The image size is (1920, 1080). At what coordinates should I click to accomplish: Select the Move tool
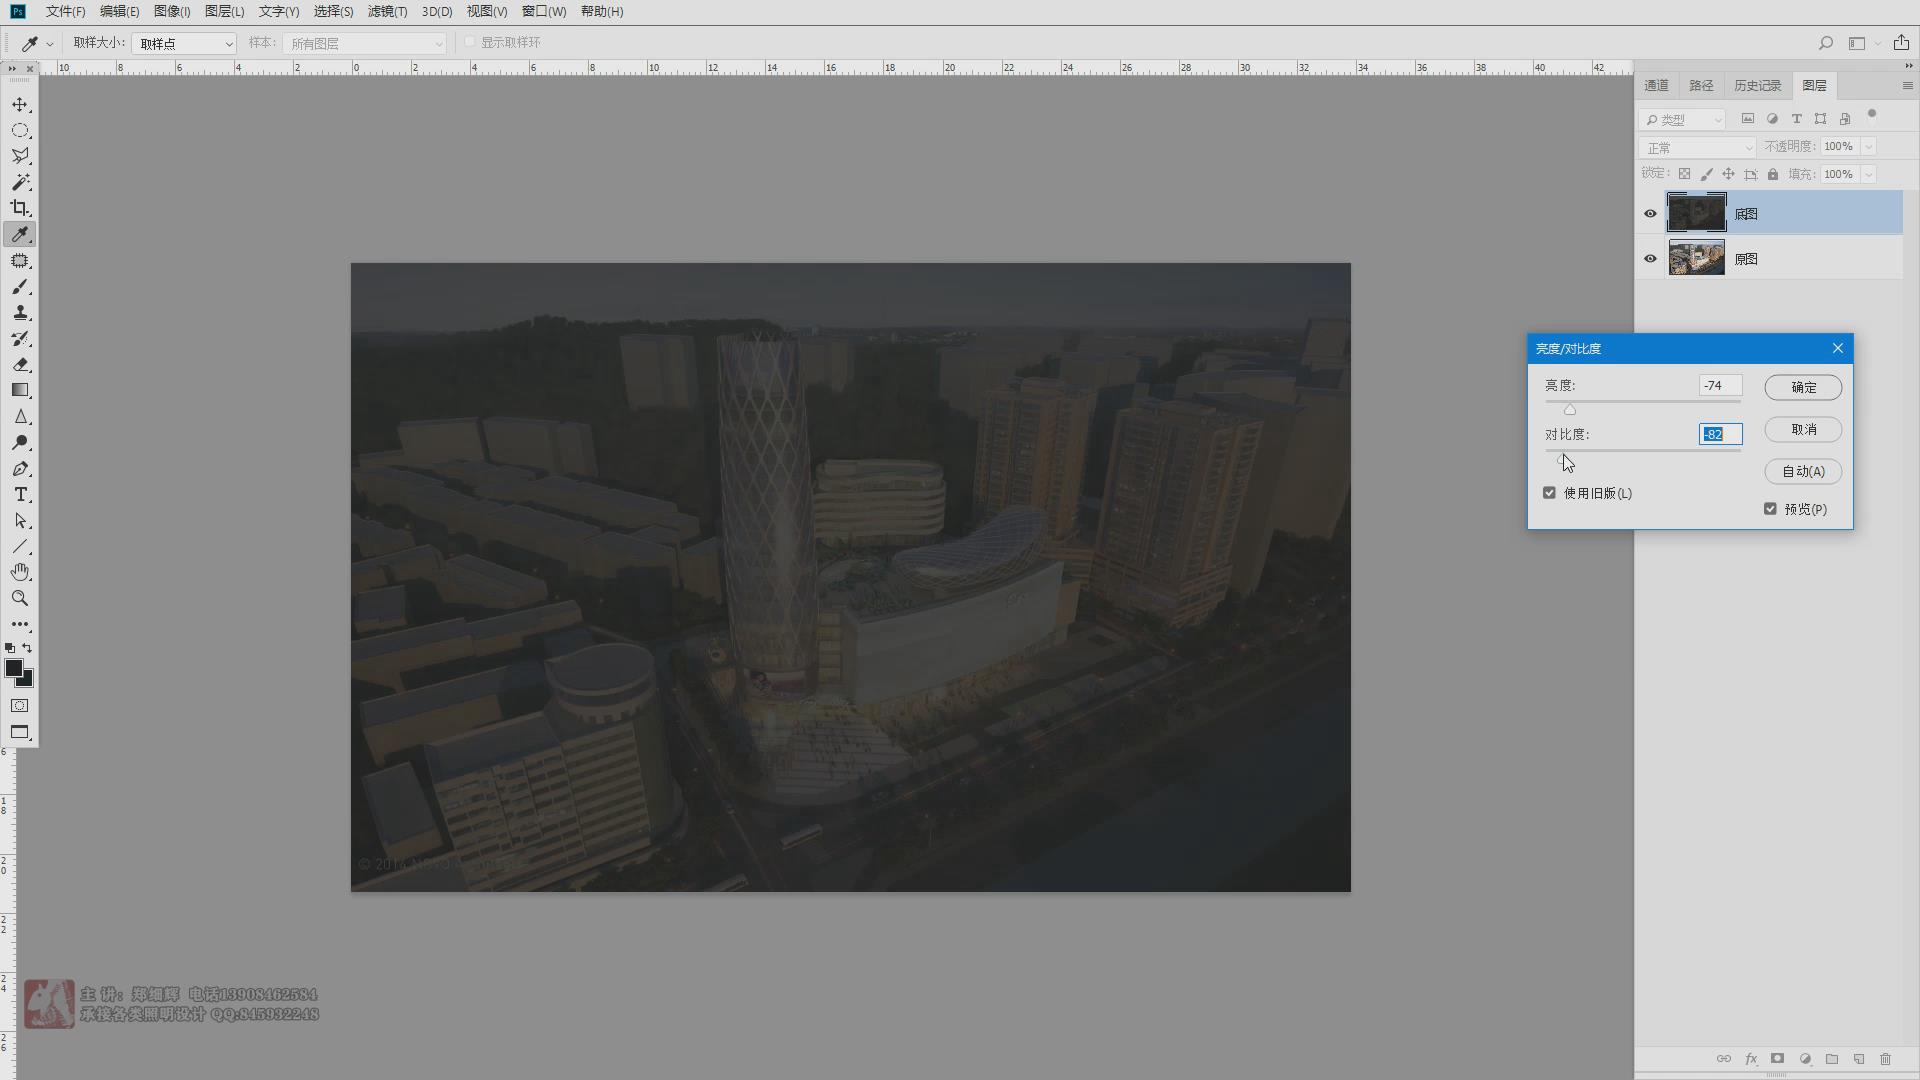pos(20,105)
